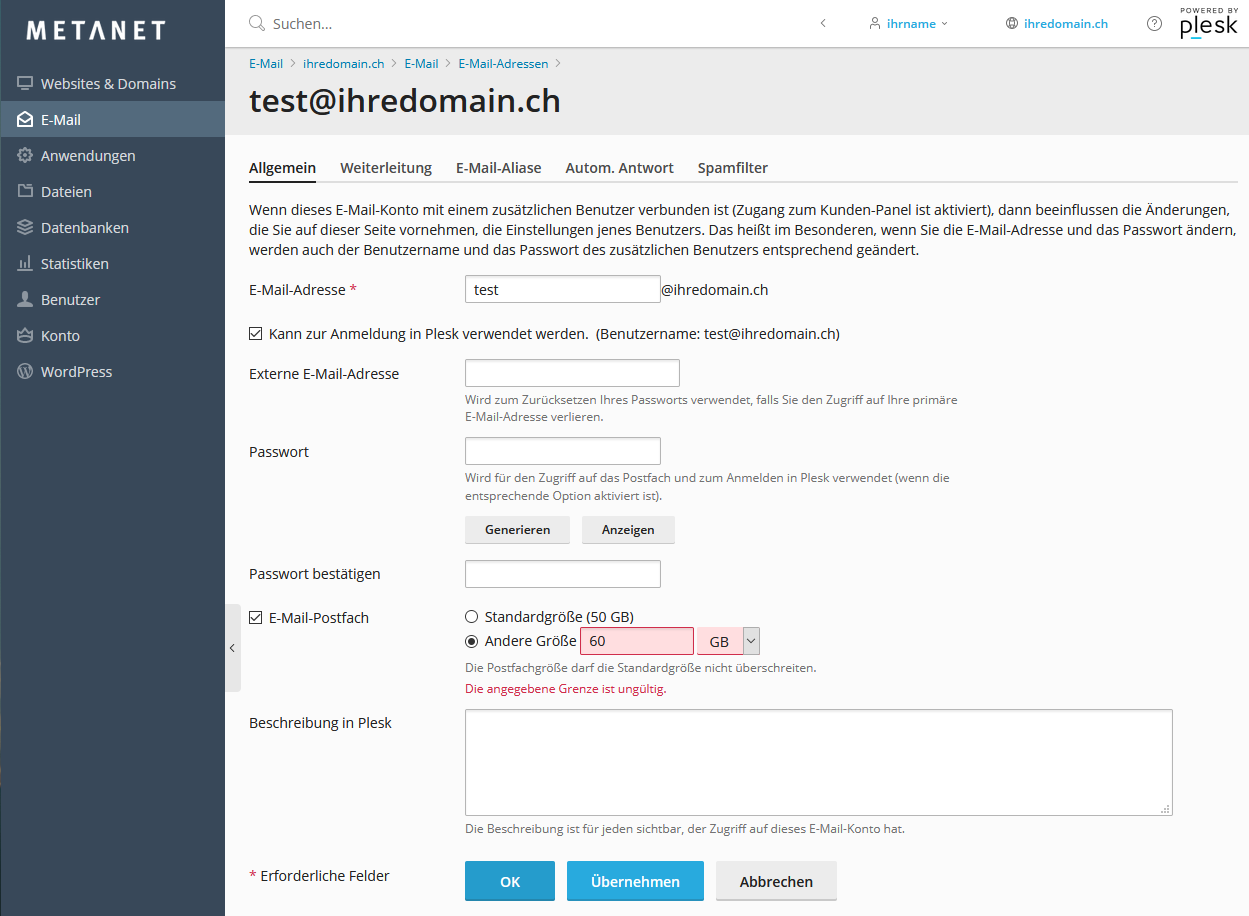Image resolution: width=1249 pixels, height=916 pixels.
Task: Click the Externe E-Mail-Adresse input field
Action: [572, 374]
